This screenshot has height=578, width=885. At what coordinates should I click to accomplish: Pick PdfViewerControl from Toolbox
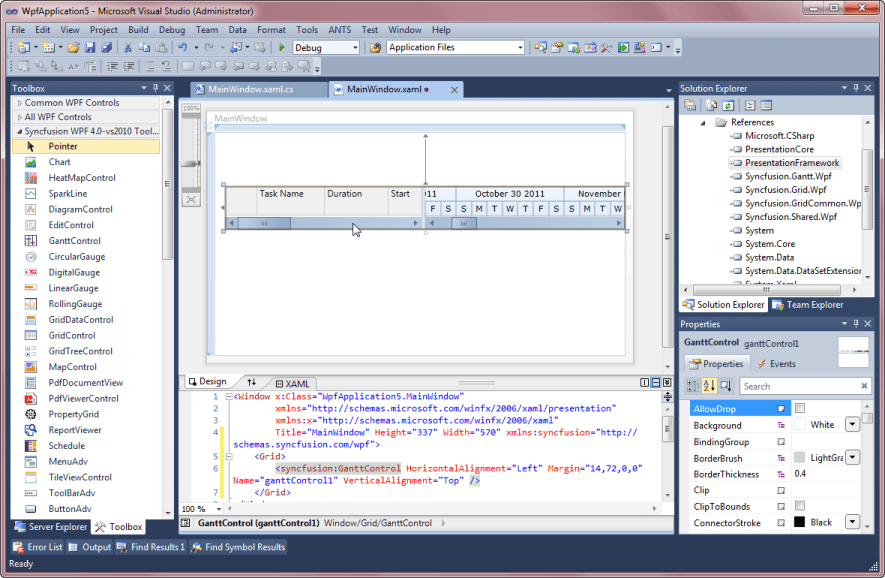(83, 399)
